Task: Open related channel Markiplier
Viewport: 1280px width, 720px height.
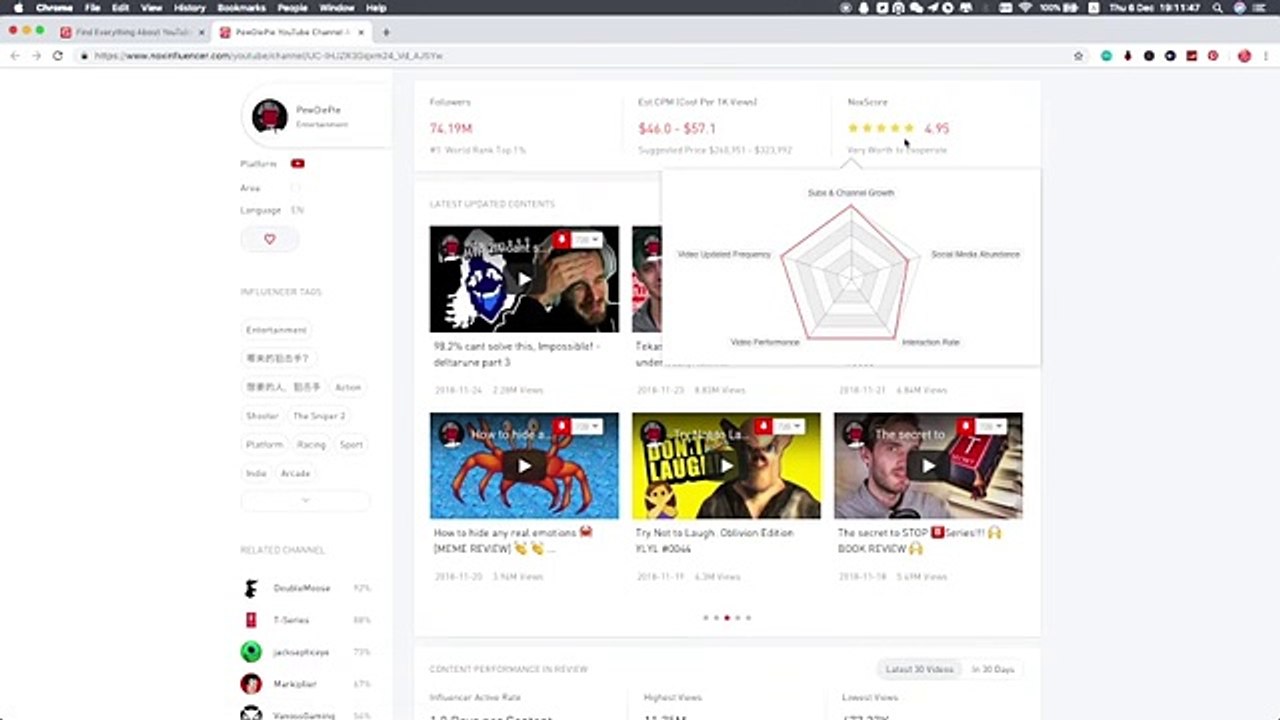Action: (x=294, y=684)
